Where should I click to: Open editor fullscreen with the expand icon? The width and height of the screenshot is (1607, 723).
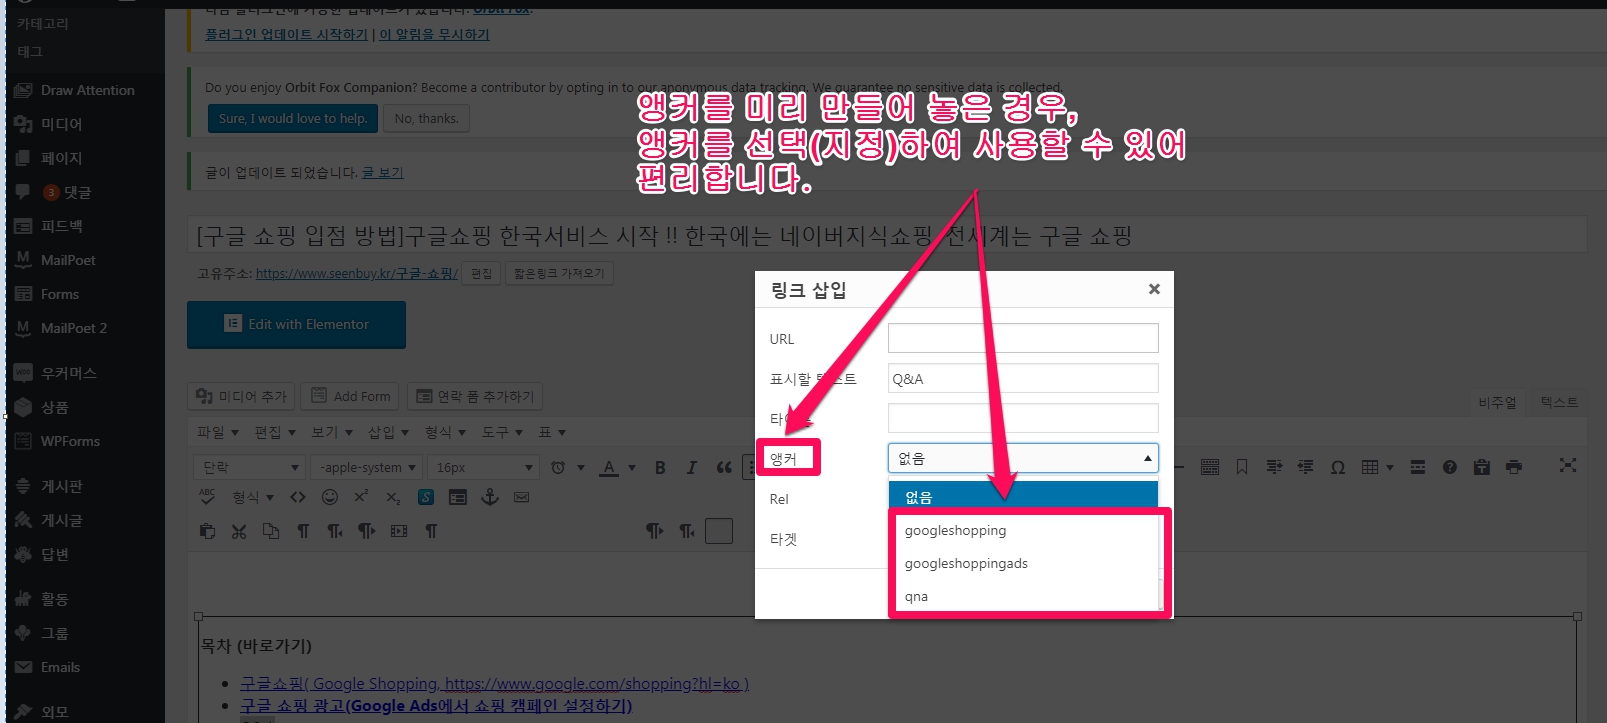(x=1567, y=466)
